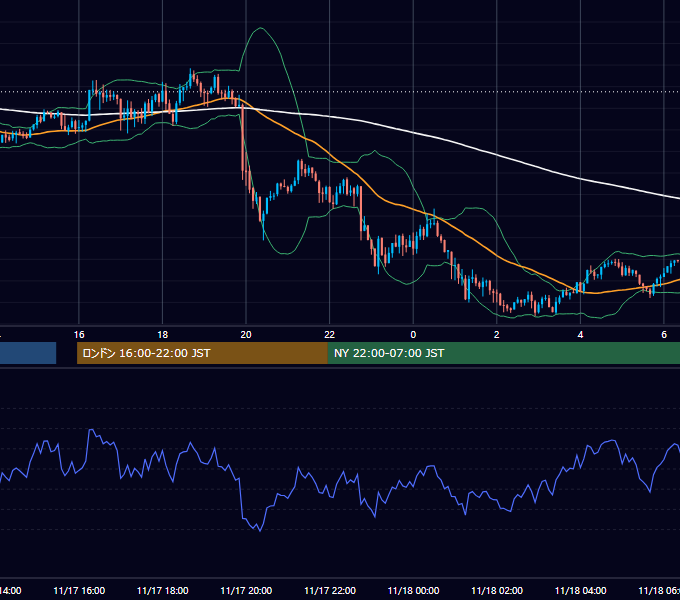Click the 11/18 04:00 date label
The width and height of the screenshot is (680, 600).
point(581,590)
